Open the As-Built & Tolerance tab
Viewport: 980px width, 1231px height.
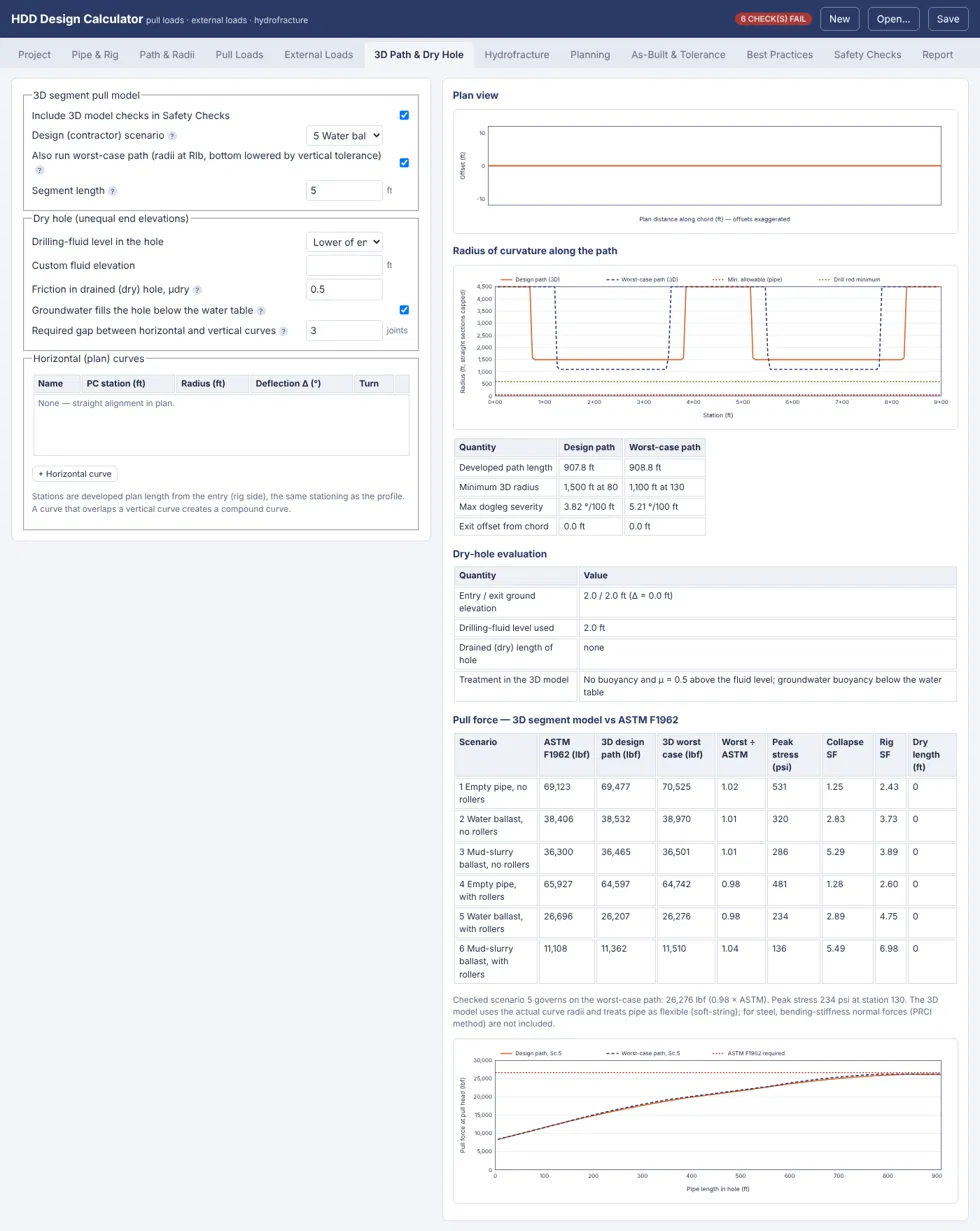click(678, 55)
